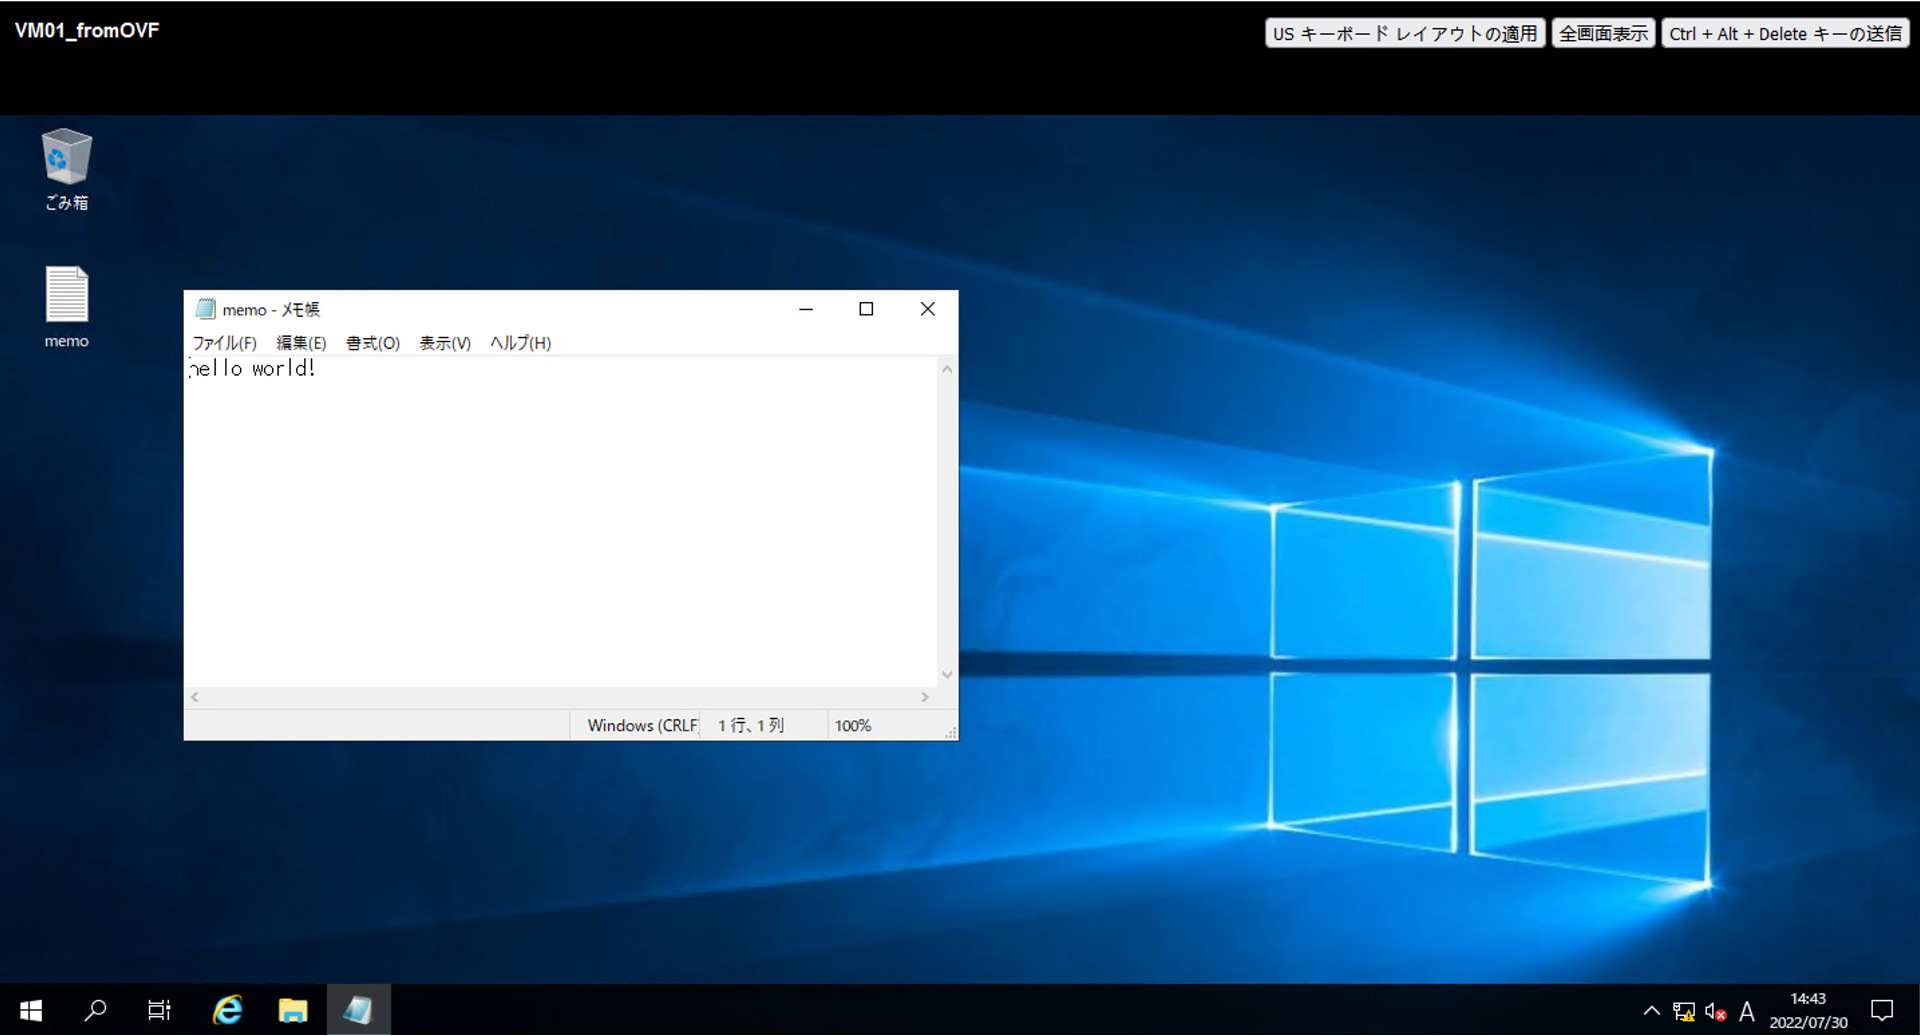This screenshot has height=1036, width=1920.
Task: Open the network status tray icon
Action: [1684, 1011]
